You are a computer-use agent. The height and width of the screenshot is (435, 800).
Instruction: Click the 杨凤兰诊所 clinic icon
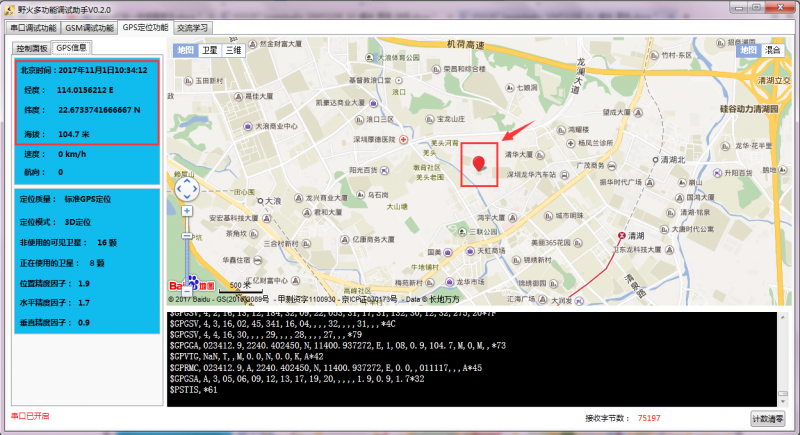click(570, 143)
